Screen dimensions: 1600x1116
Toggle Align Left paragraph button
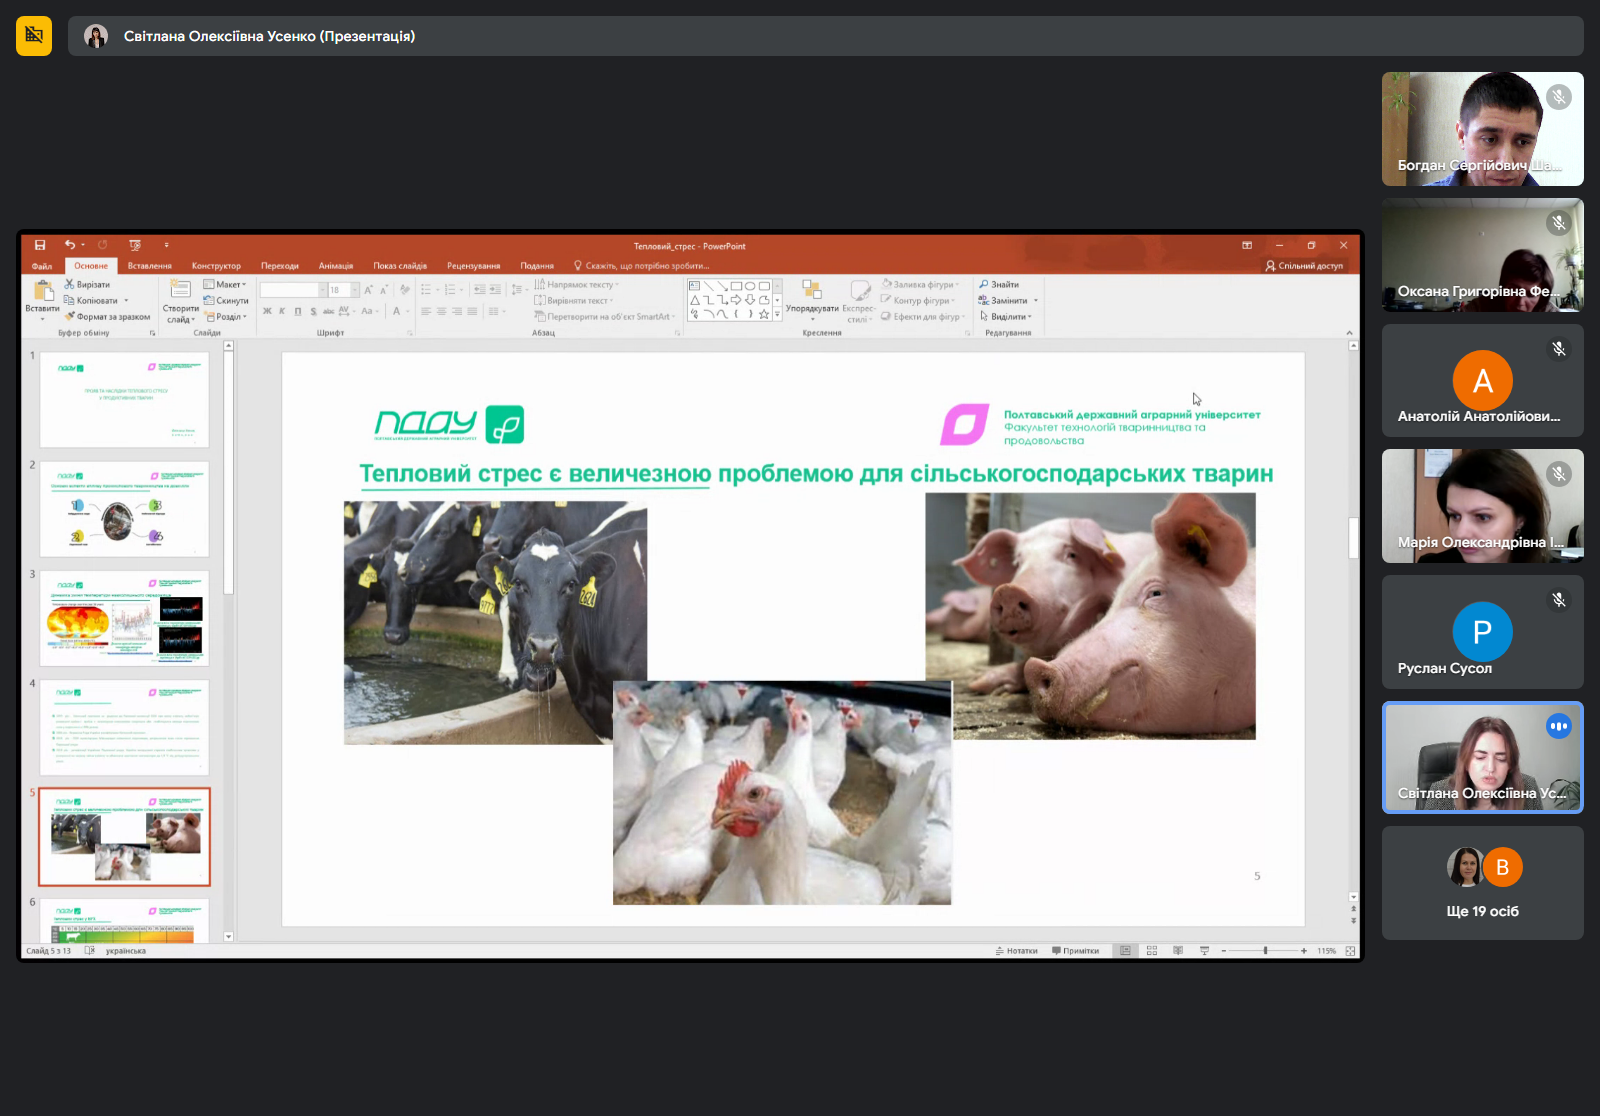[x=426, y=311]
